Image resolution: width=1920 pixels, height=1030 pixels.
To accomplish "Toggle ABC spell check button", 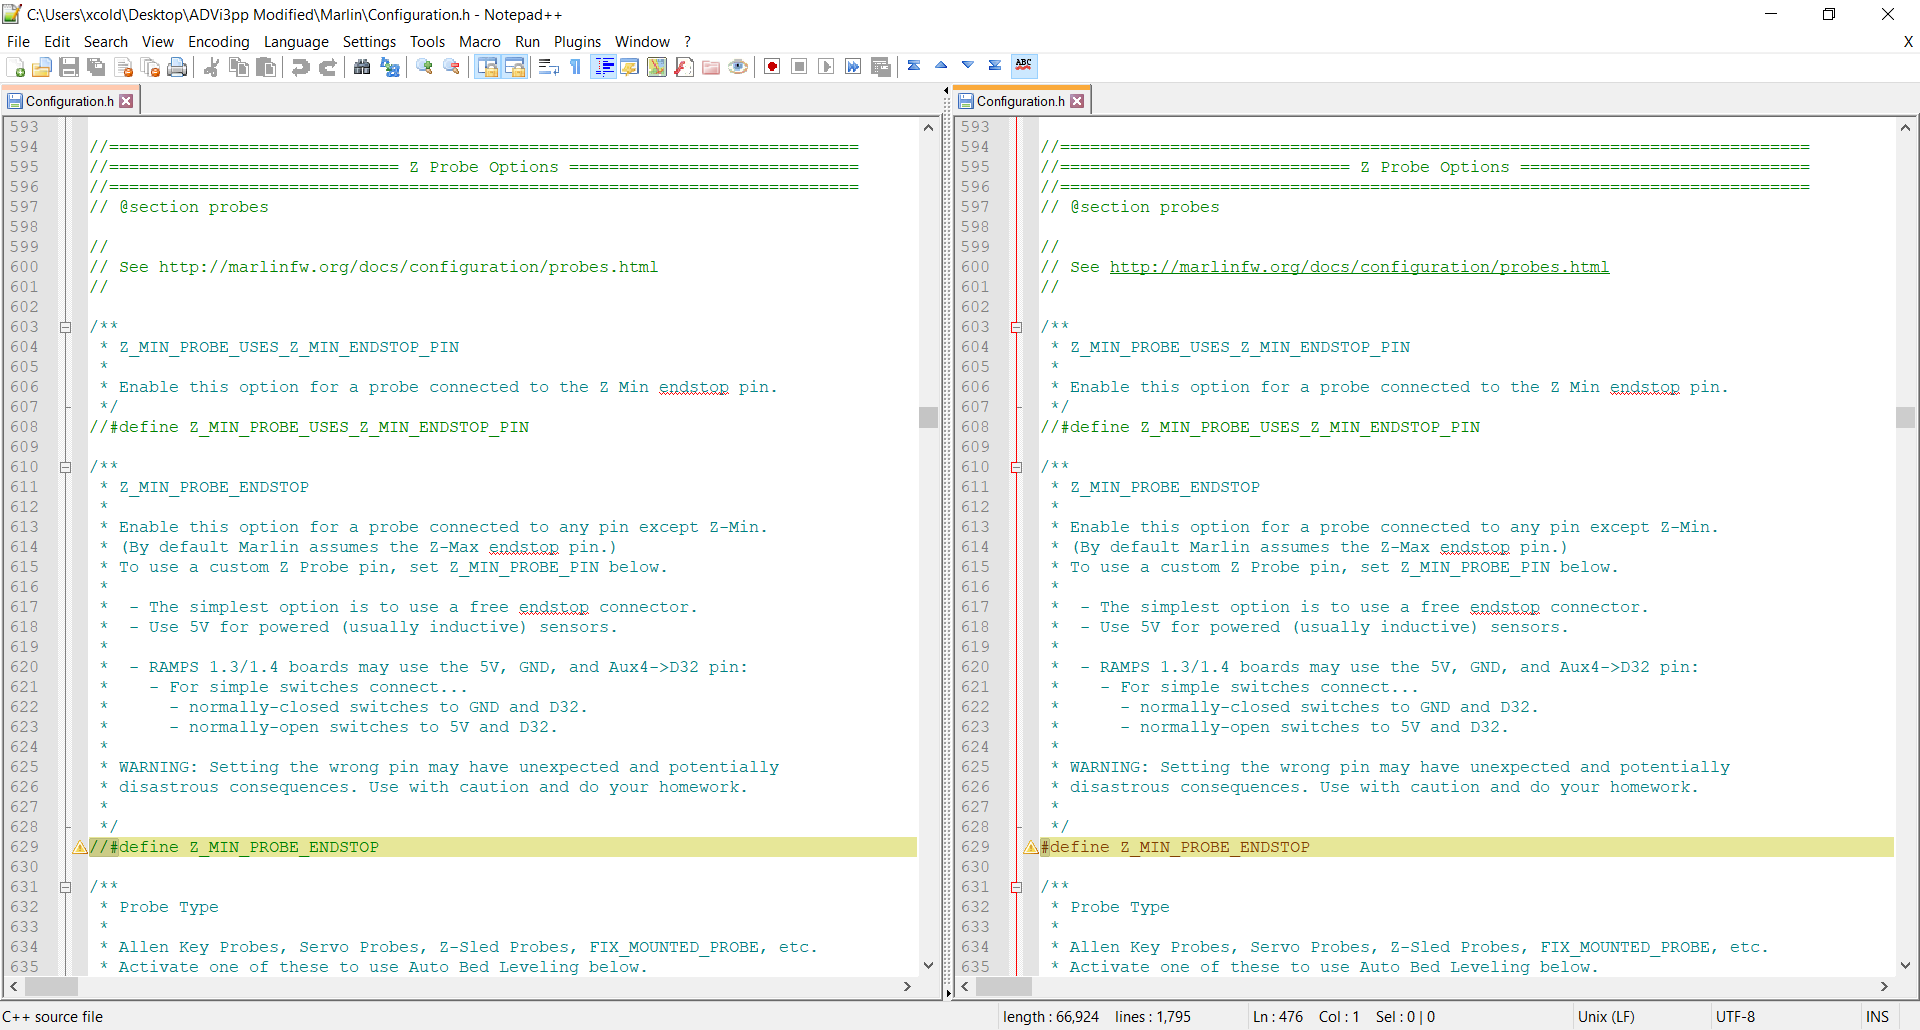I will [1024, 66].
